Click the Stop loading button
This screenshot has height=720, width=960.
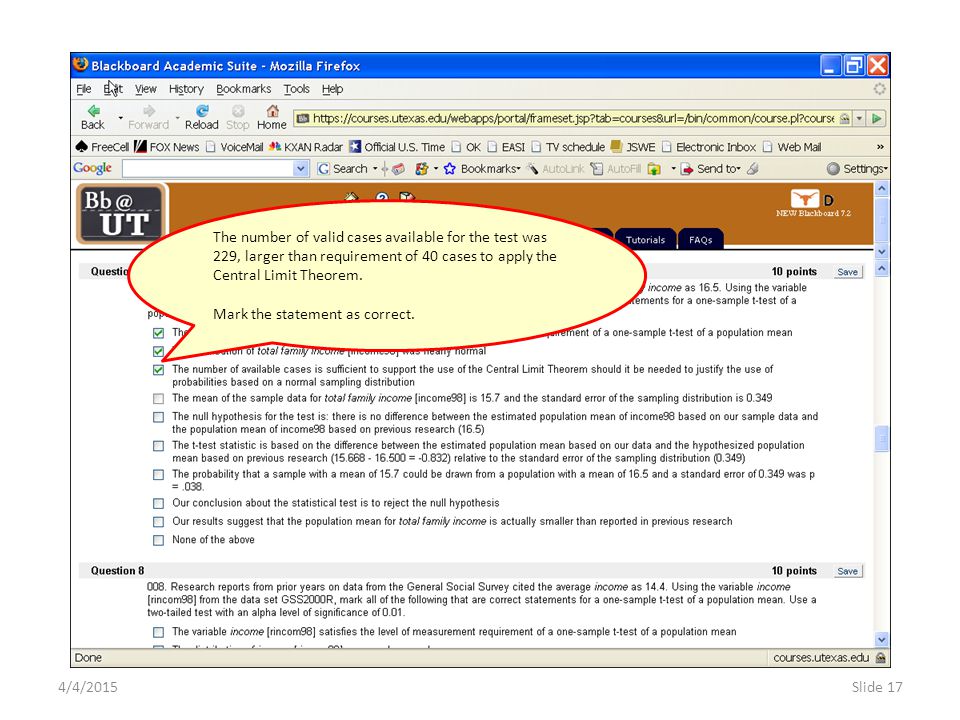pyautogui.click(x=238, y=117)
